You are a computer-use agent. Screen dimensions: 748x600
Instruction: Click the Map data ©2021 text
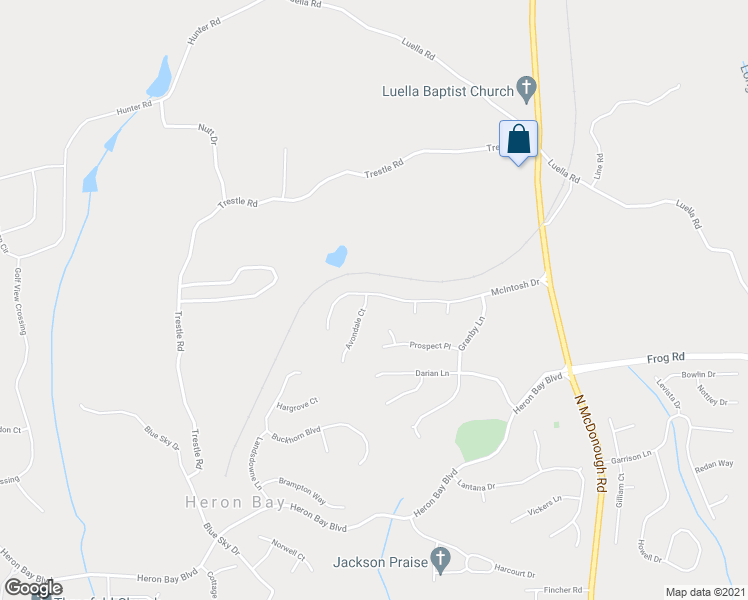tap(706, 592)
